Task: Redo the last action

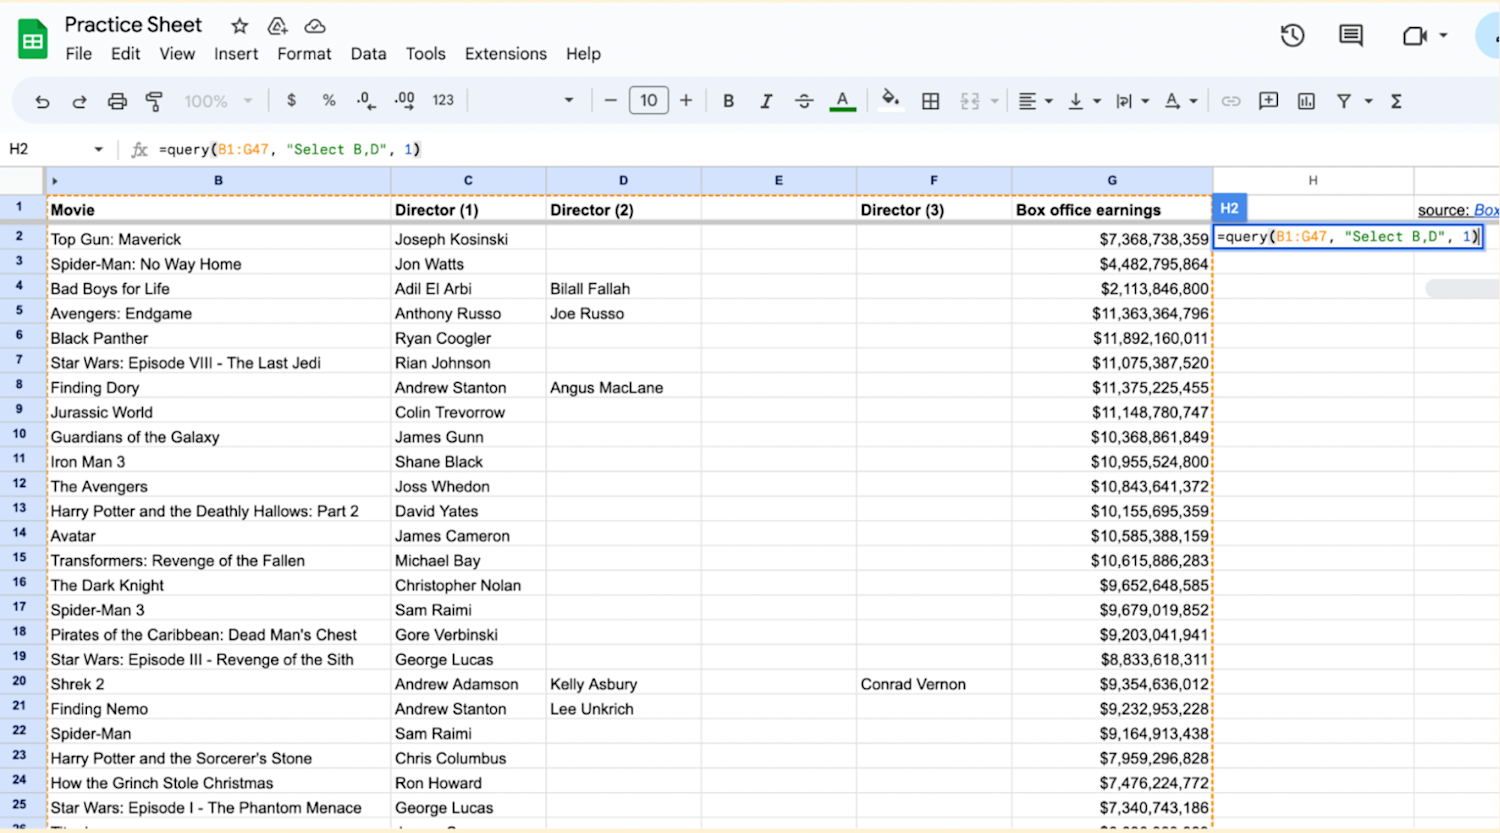Action: click(79, 101)
